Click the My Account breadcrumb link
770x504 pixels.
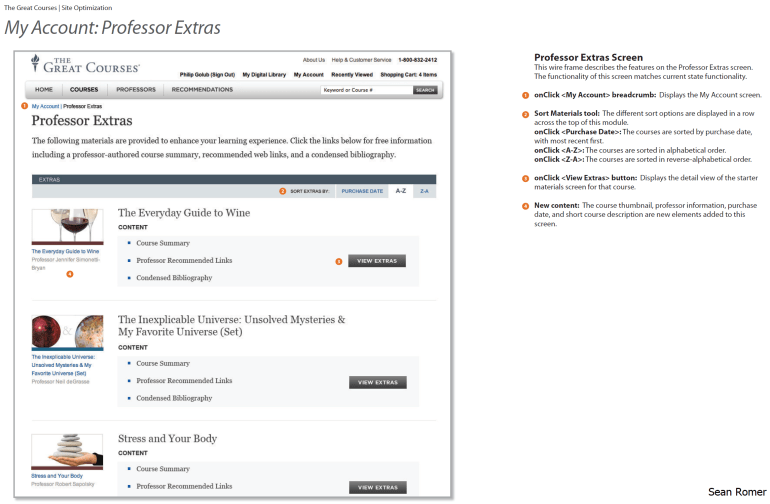(45, 105)
